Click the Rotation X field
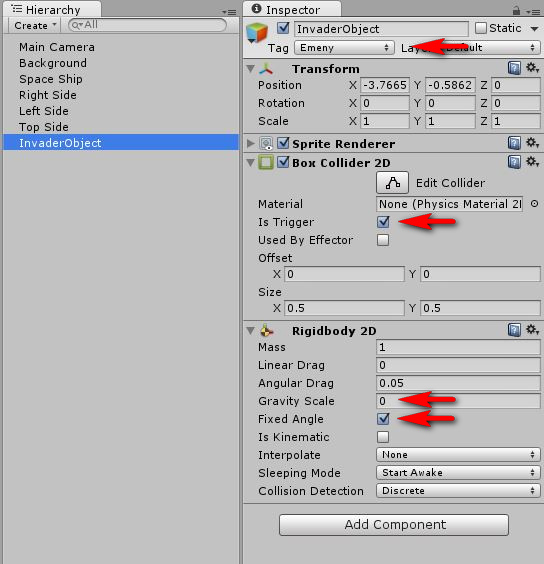 (x=385, y=103)
